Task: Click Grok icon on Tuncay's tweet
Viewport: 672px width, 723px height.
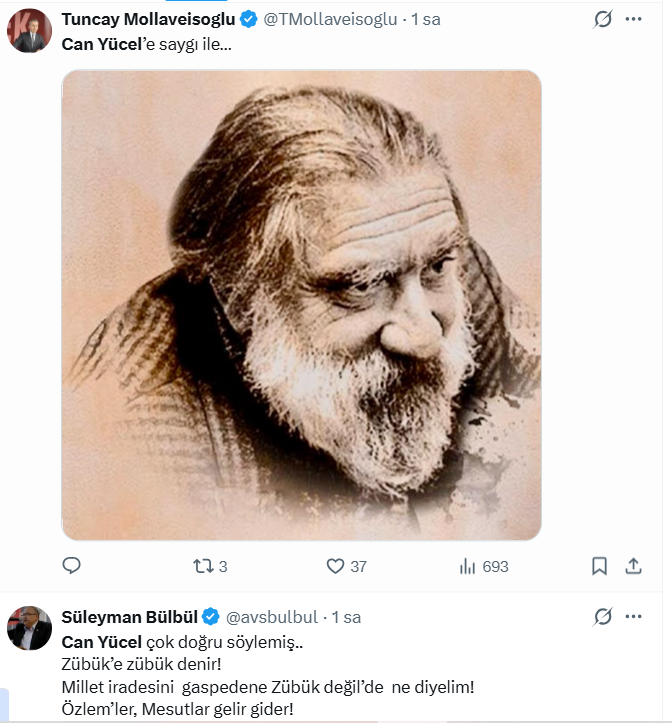Action: point(602,19)
